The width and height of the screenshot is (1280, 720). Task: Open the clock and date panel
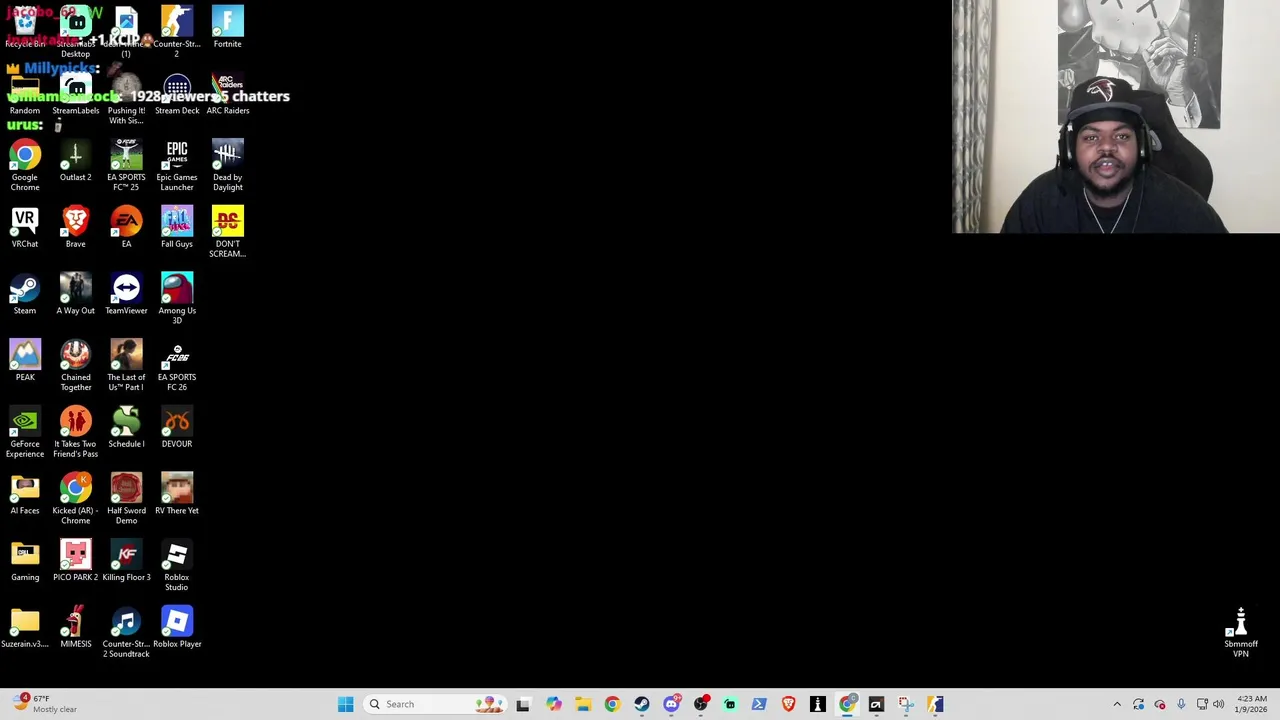1252,704
